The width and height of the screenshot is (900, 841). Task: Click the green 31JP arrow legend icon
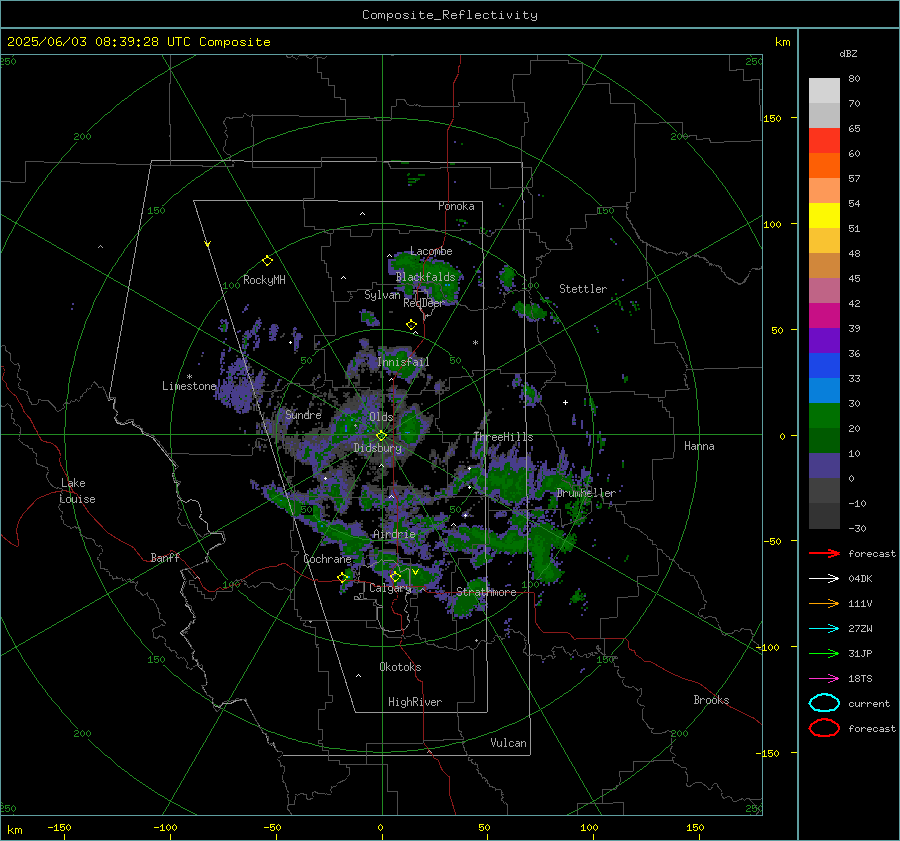coord(824,653)
